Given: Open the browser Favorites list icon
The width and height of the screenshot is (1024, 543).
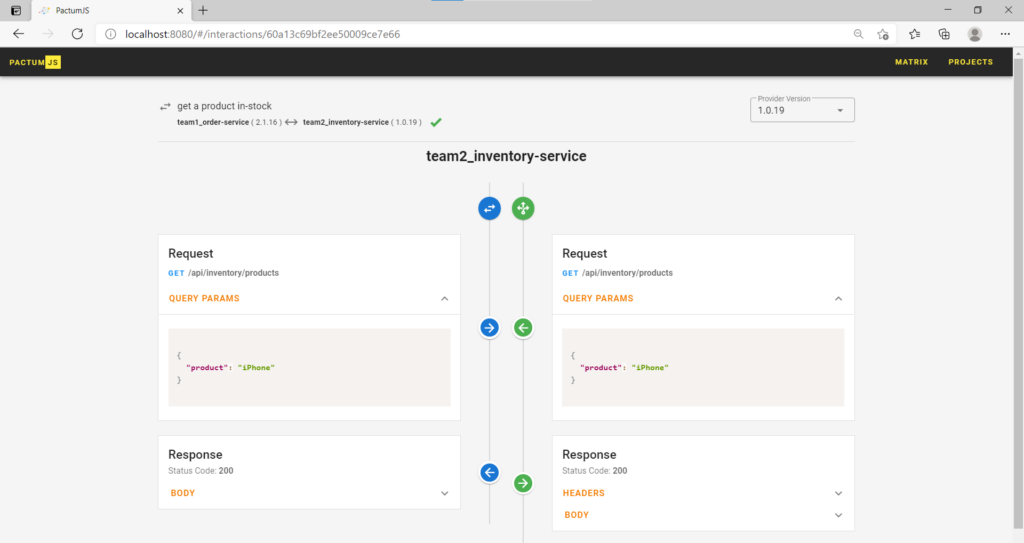Looking at the screenshot, I should coord(914,34).
